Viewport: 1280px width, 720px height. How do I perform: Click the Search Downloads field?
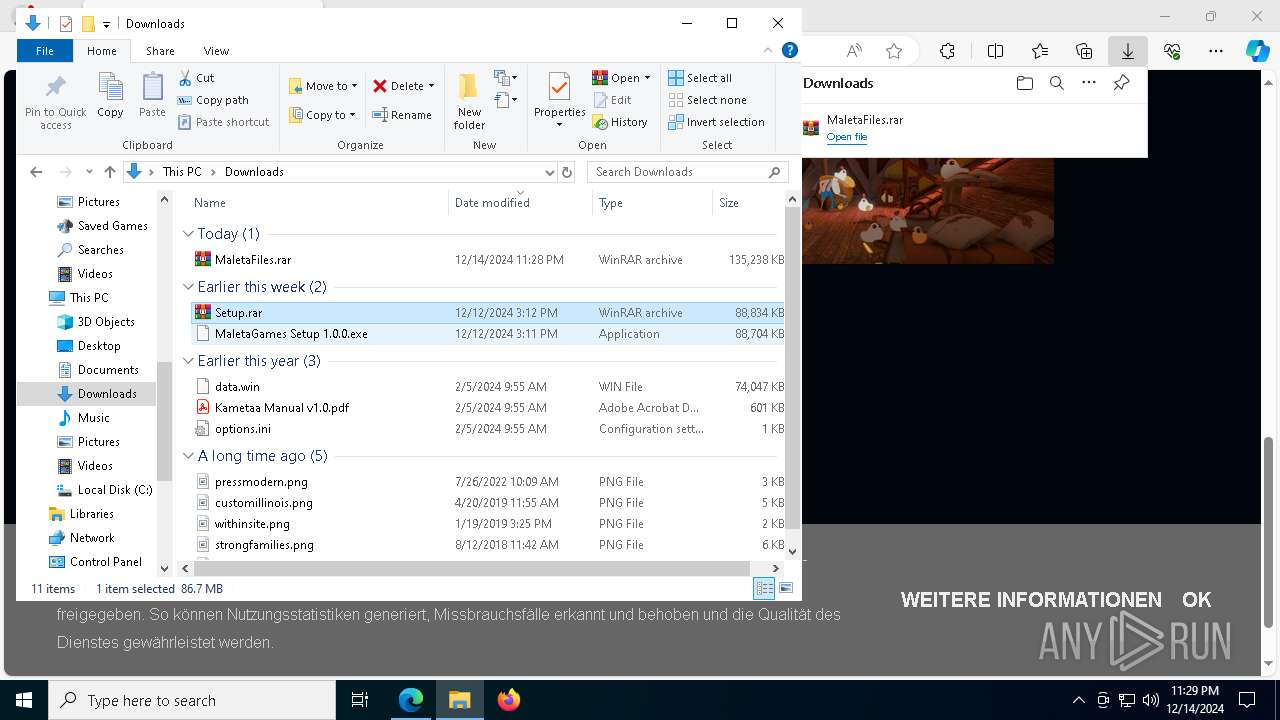[x=687, y=172]
